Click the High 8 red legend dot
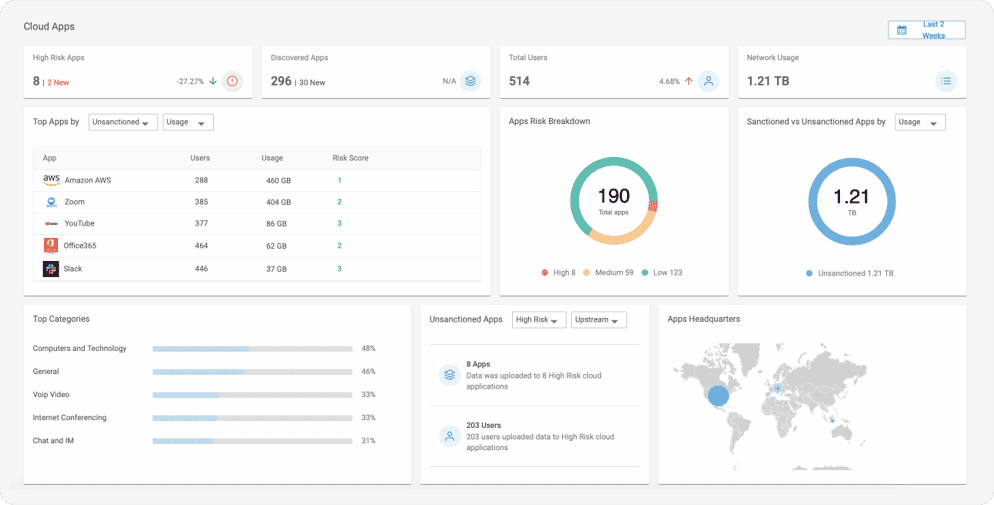Image resolution: width=994 pixels, height=505 pixels. (x=545, y=273)
